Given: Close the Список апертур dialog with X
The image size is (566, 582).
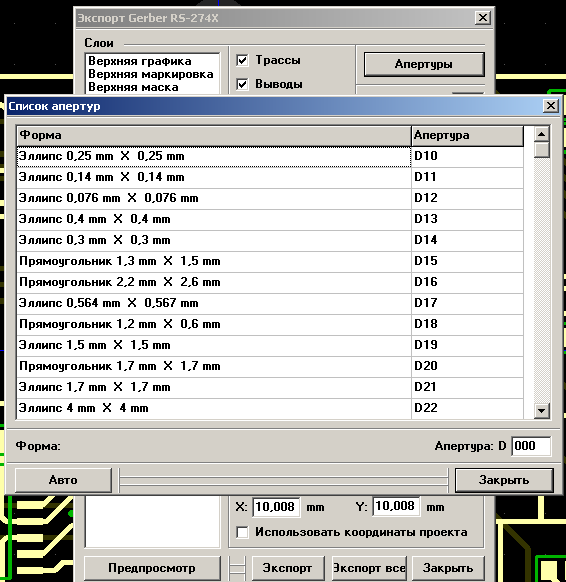Looking at the screenshot, I should (550, 106).
